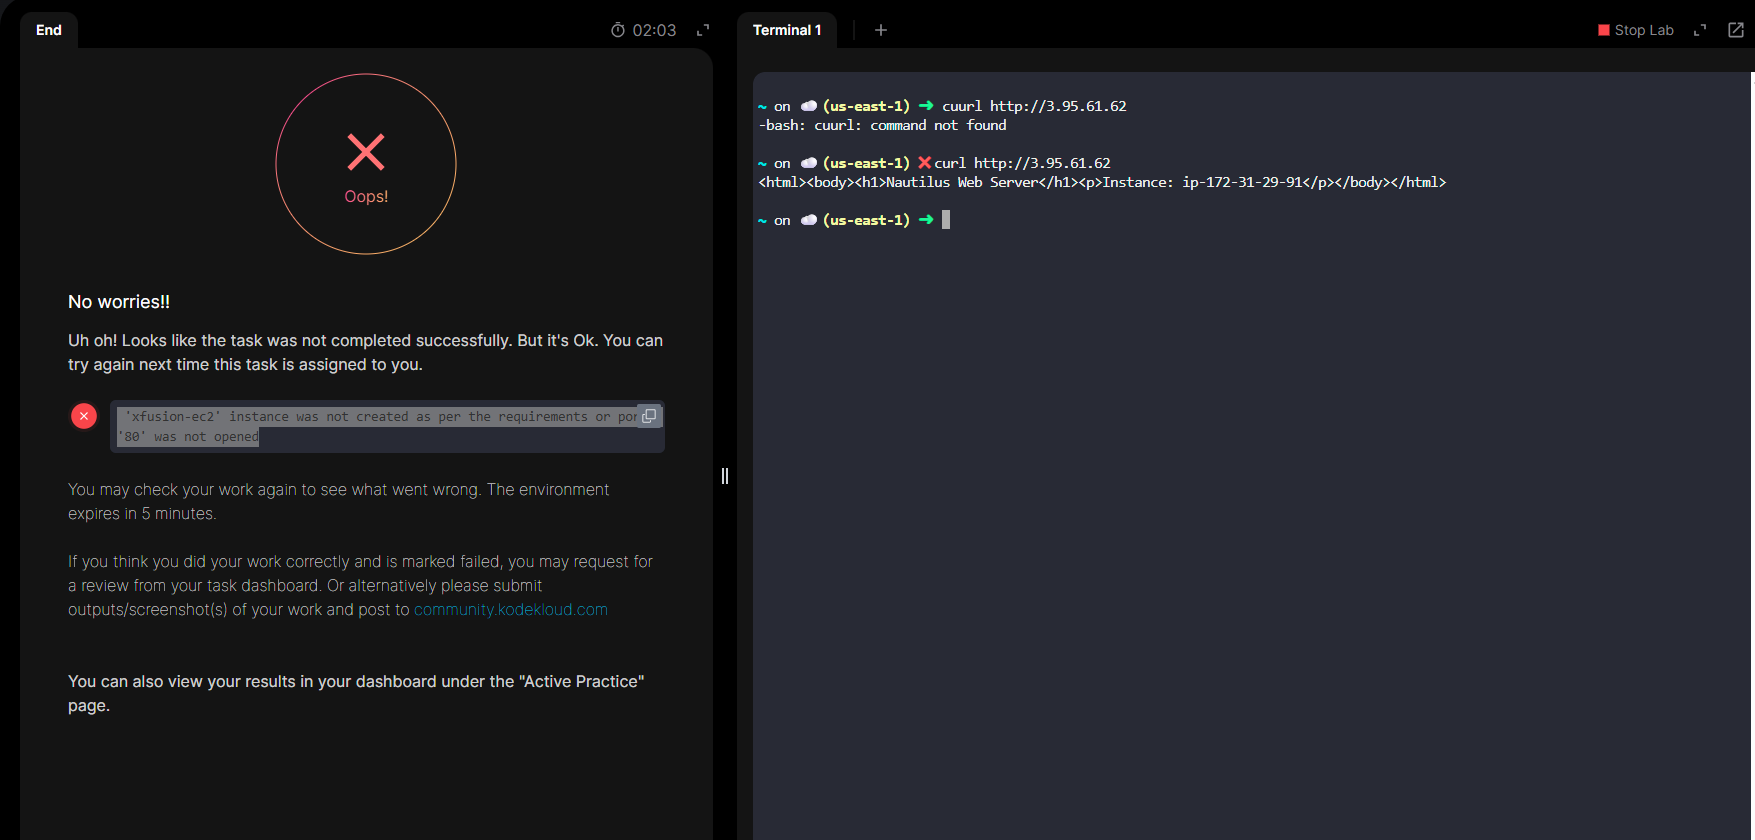Click red error badge beside failure message
This screenshot has width=1755, height=840.
coord(84,416)
